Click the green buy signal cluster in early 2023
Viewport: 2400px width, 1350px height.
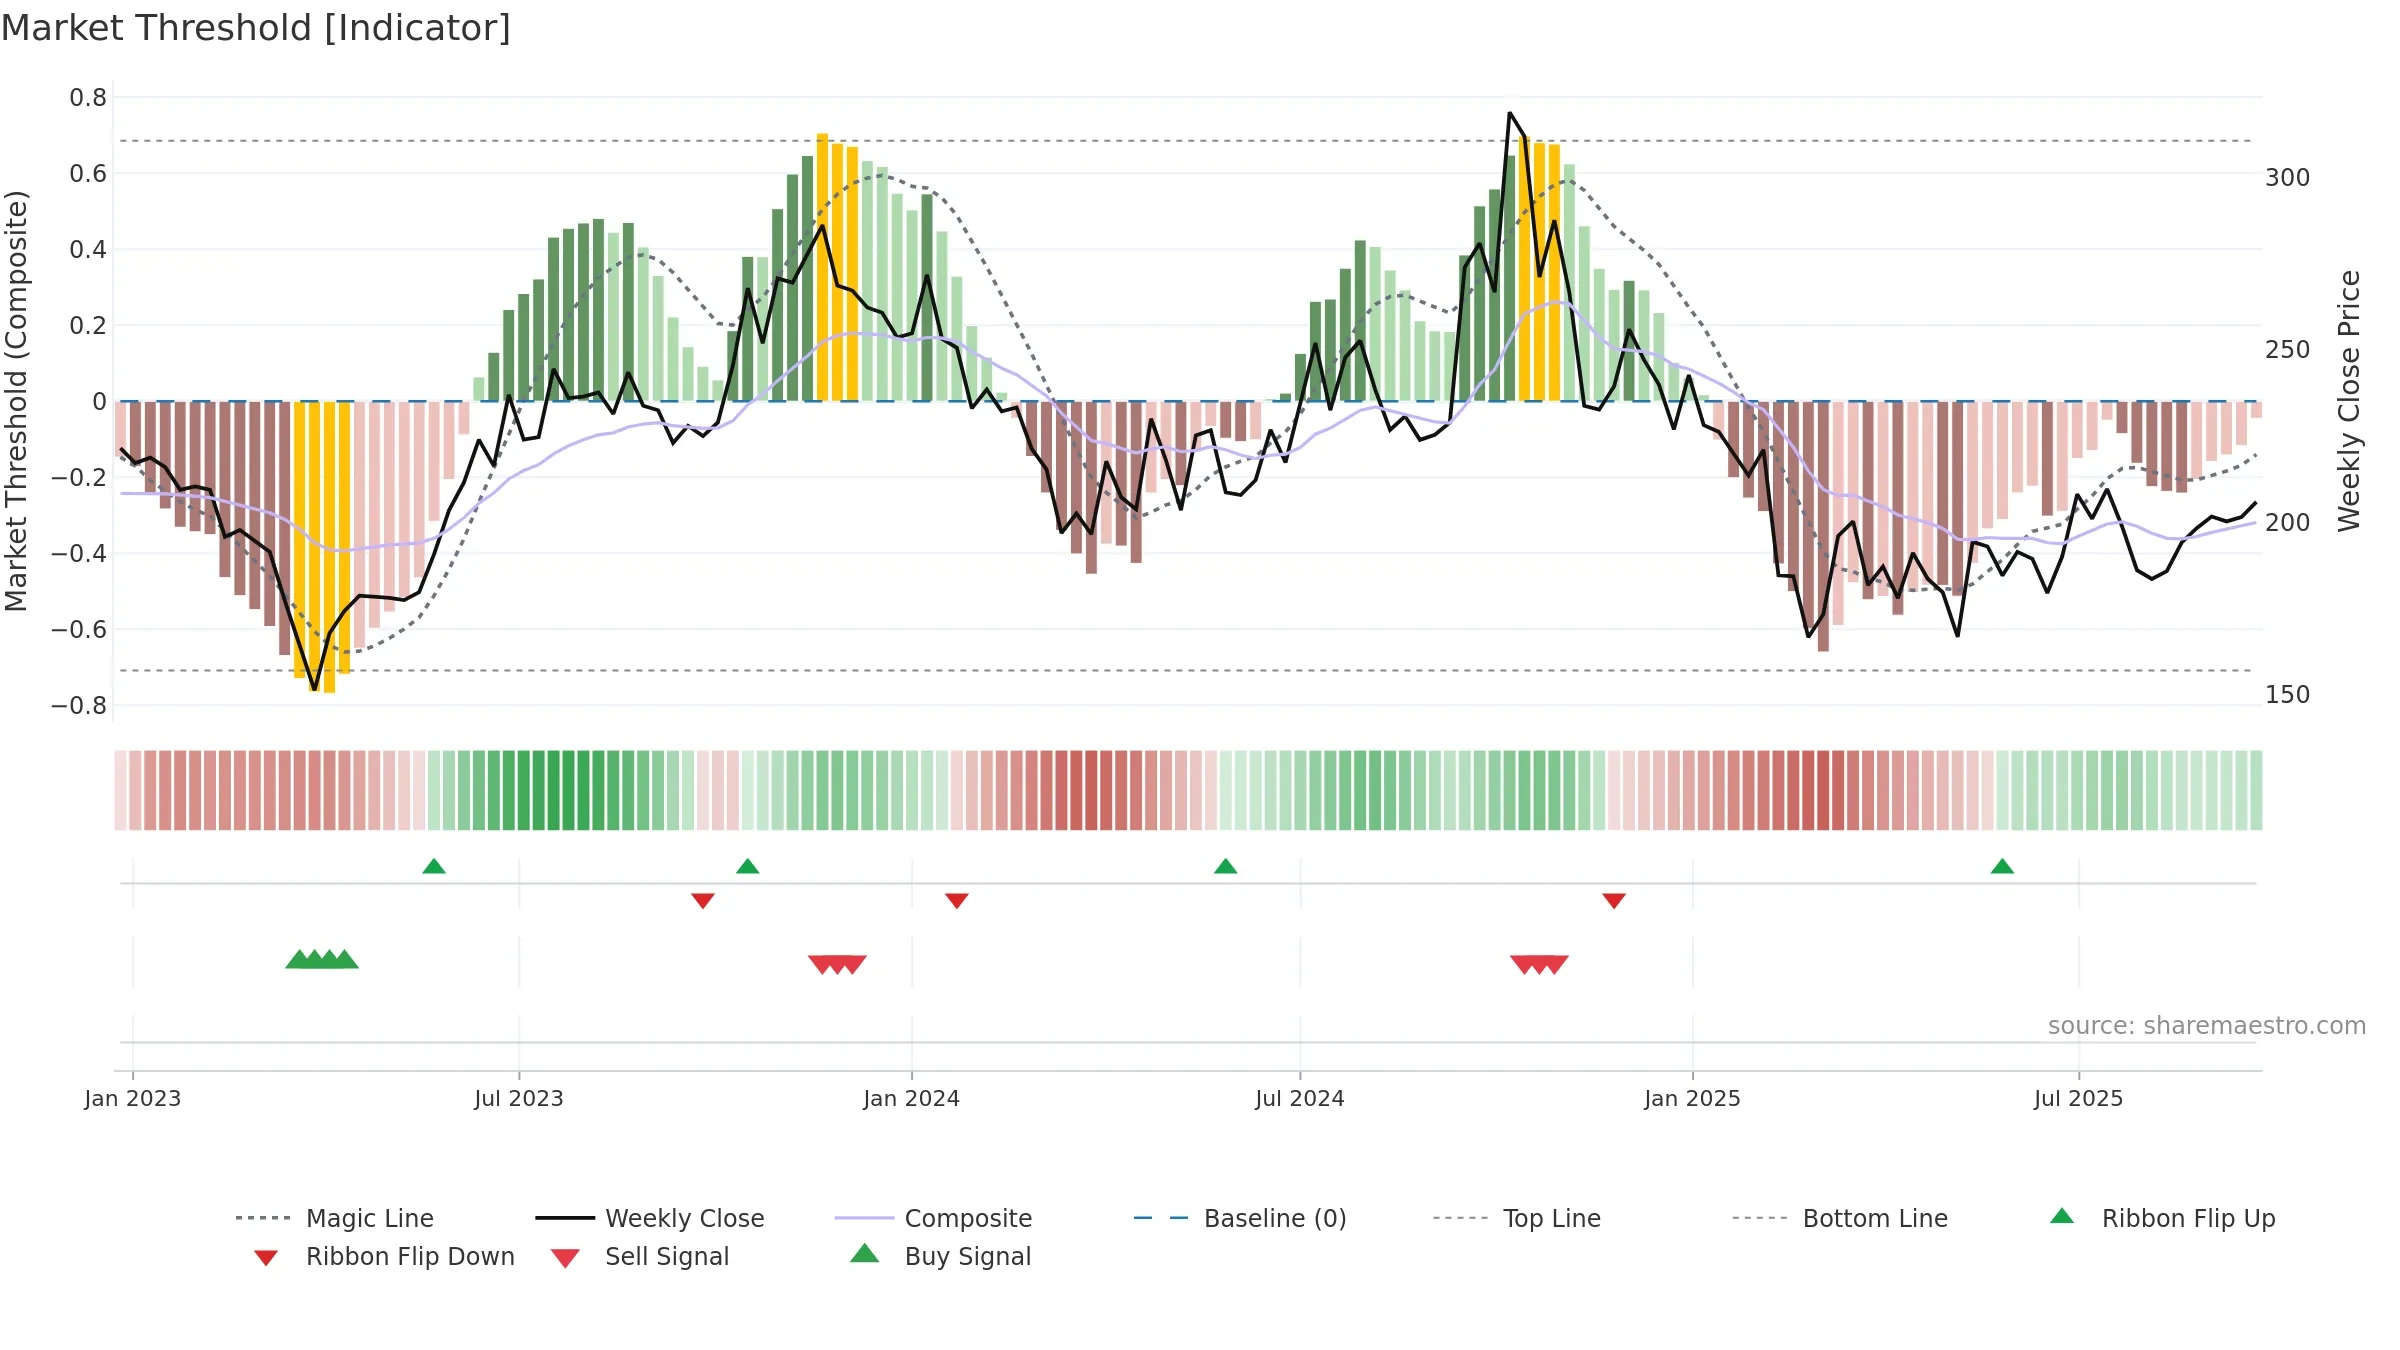pyautogui.click(x=322, y=960)
